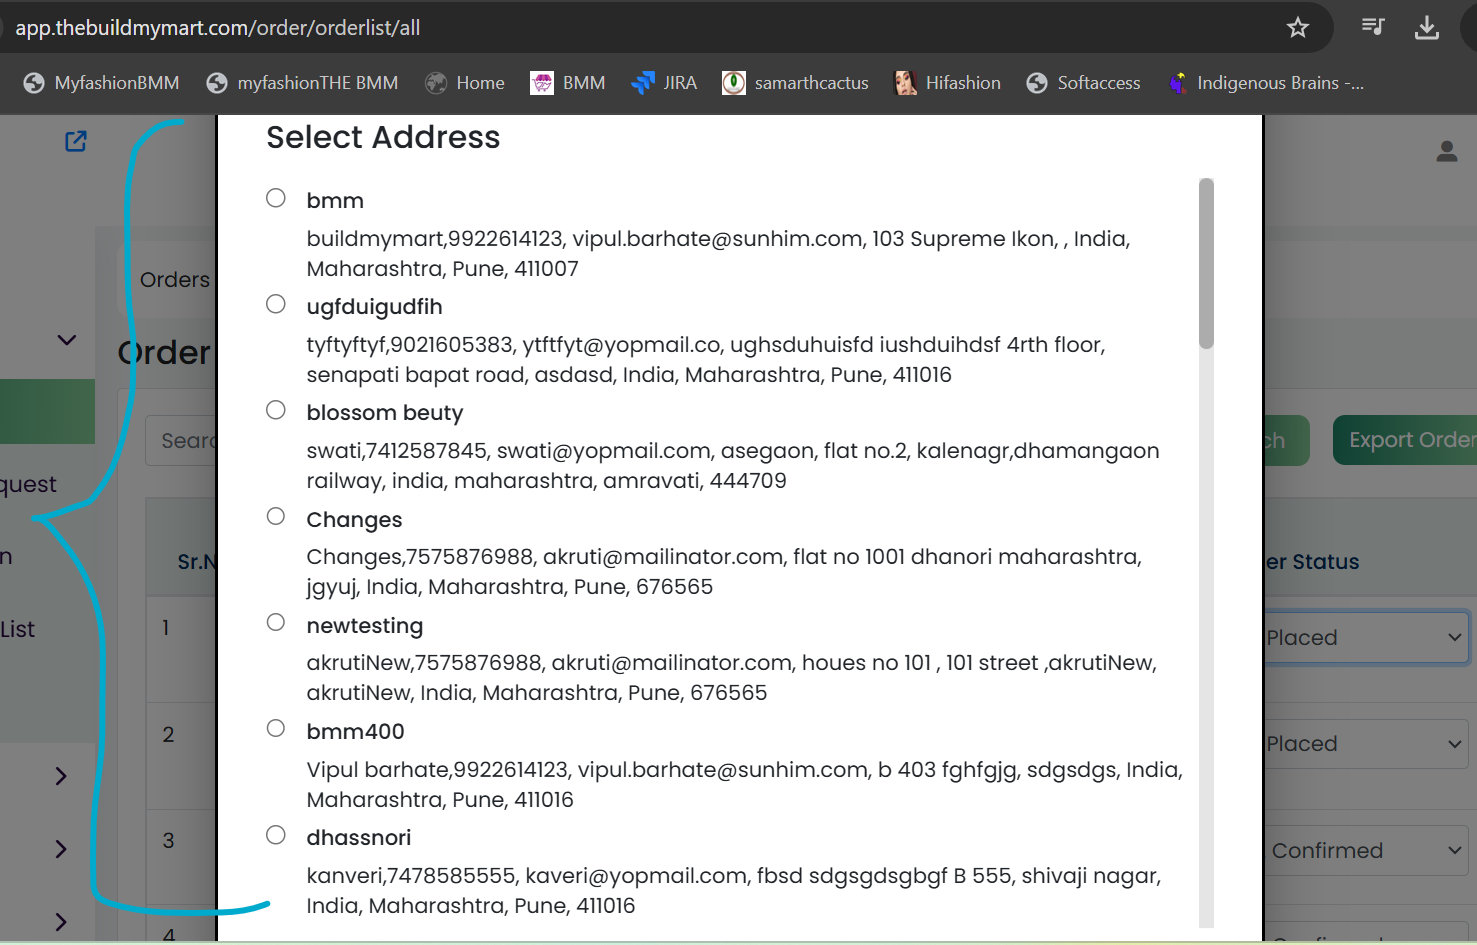Click the Export Order button

coord(1409,440)
